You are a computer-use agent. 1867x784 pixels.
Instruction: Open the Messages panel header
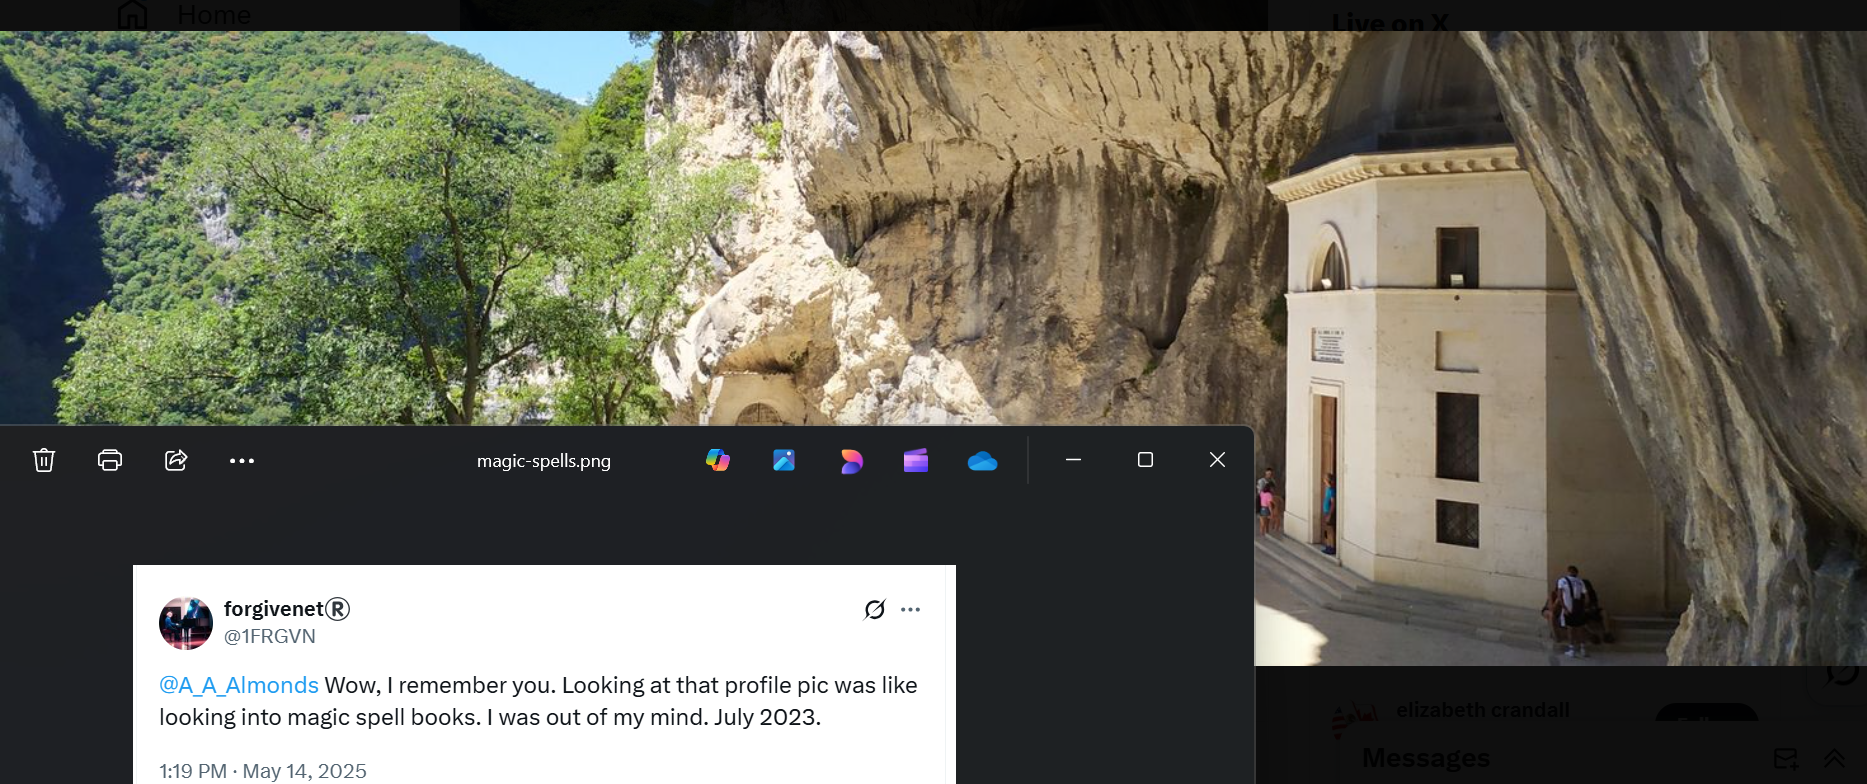[x=1426, y=758]
